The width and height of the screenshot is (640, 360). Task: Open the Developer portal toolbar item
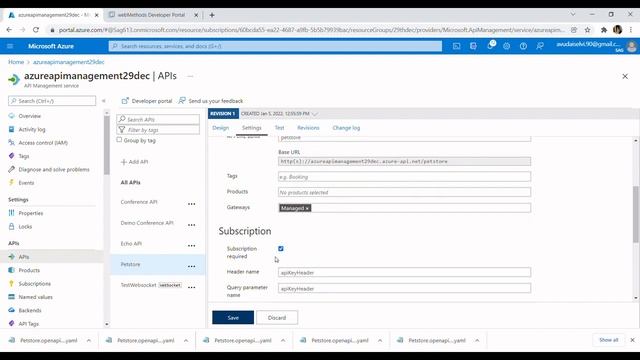point(147,101)
